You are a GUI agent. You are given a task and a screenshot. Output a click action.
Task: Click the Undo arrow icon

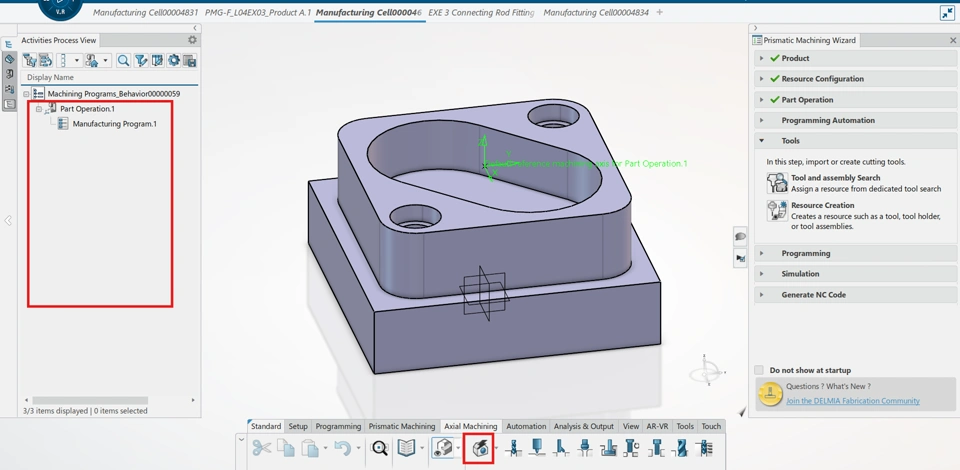(x=342, y=449)
